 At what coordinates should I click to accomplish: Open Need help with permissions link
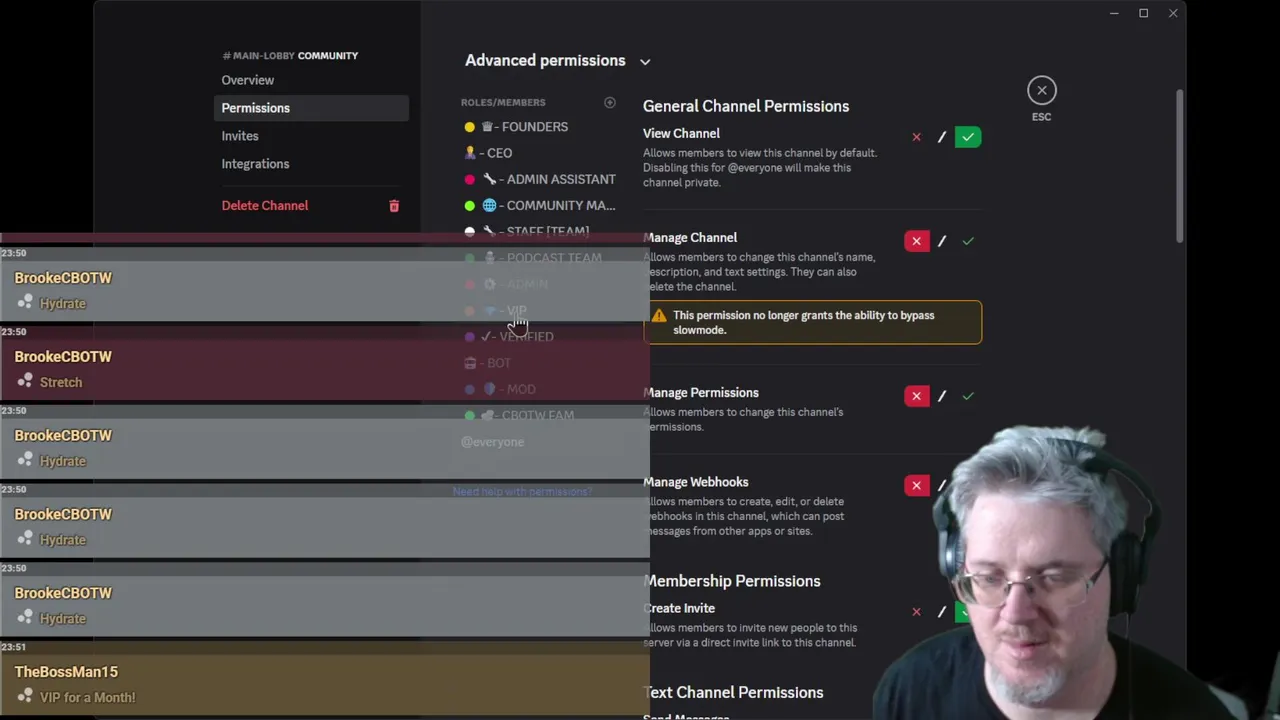522,492
